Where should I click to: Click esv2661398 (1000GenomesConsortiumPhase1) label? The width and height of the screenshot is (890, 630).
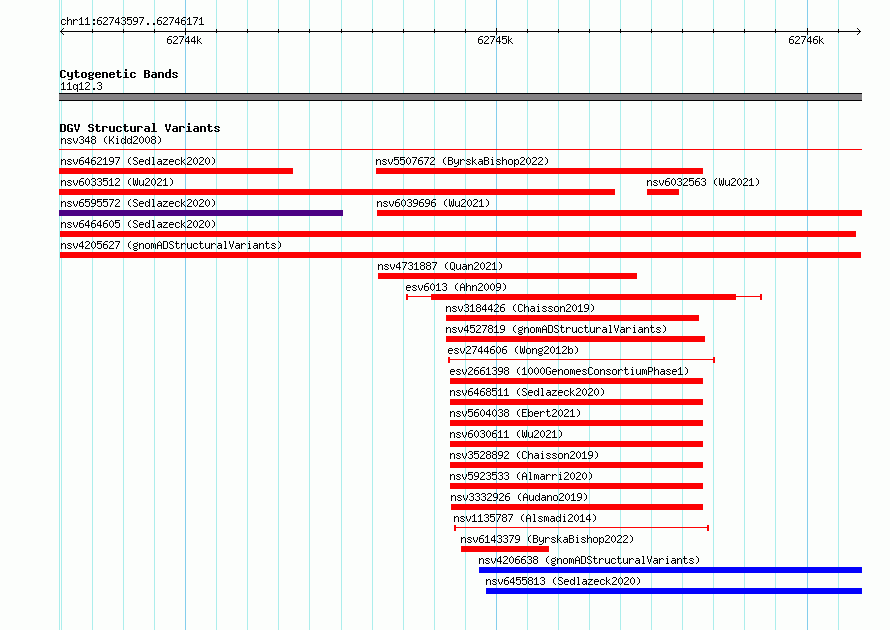(569, 371)
